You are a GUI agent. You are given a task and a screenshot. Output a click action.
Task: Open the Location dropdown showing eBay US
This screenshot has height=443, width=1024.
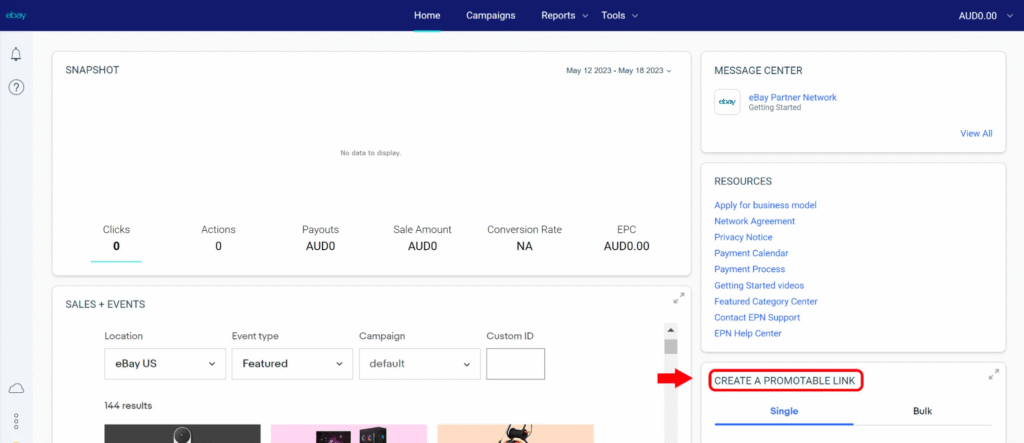click(162, 364)
